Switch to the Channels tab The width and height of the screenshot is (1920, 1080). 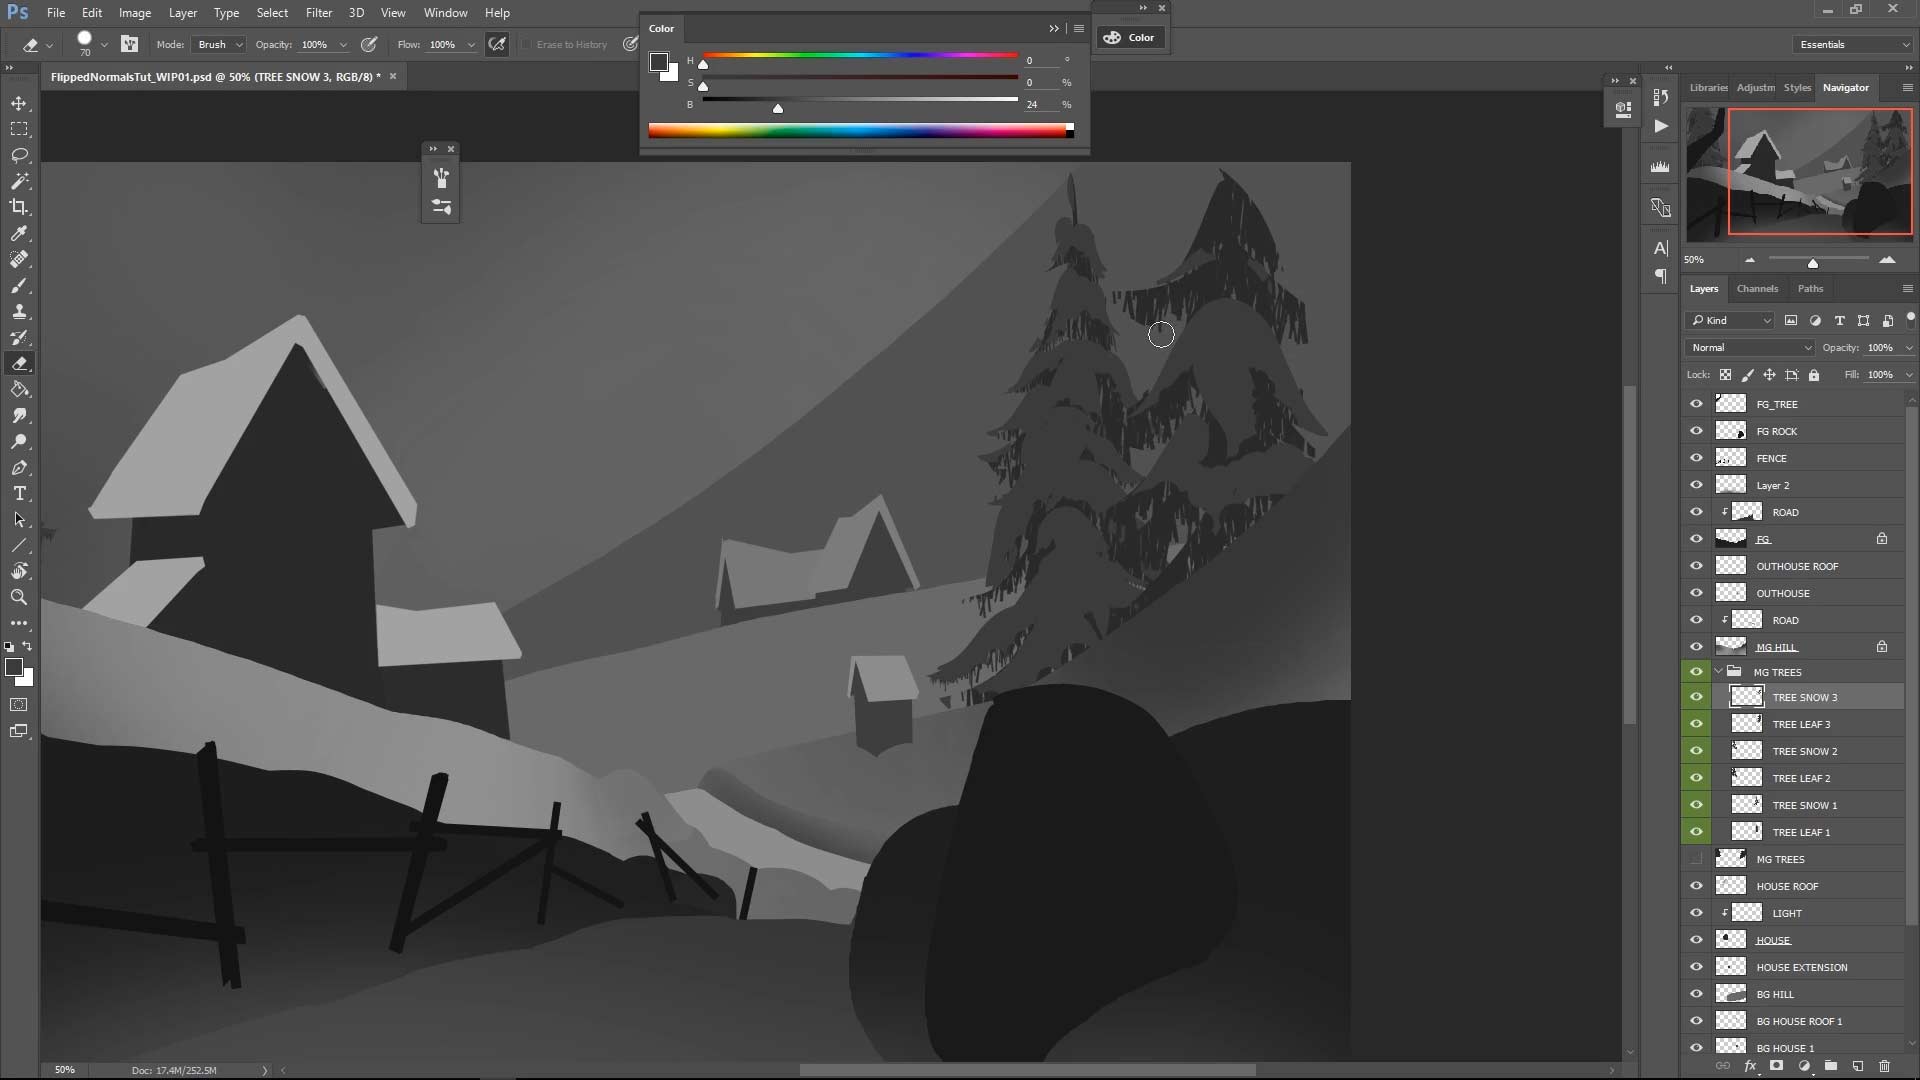[x=1757, y=288]
